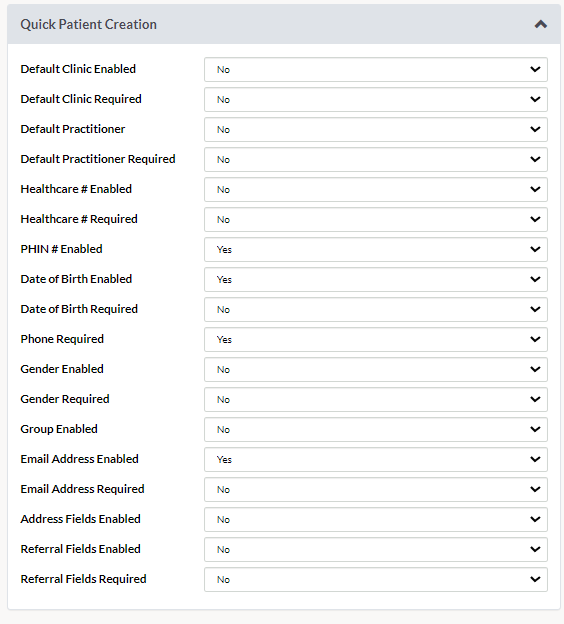Open the Email Address Required dropdown

[376, 489]
